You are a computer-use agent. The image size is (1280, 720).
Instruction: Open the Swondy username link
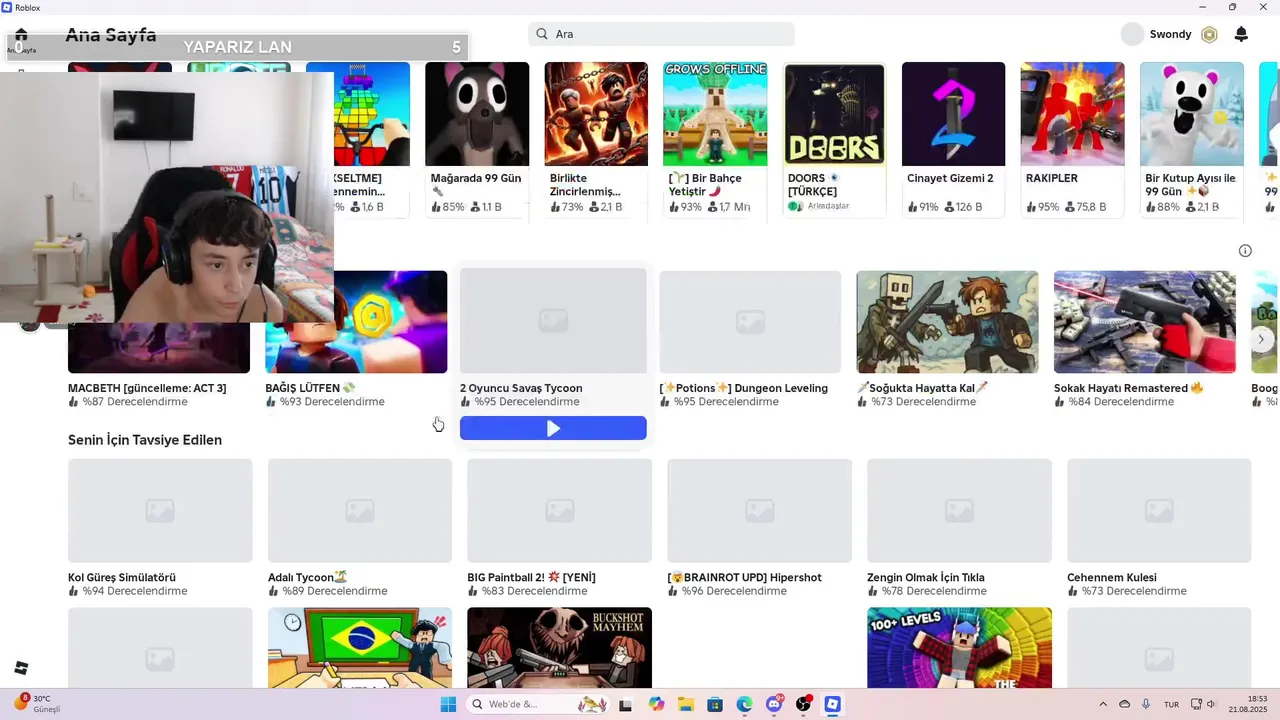click(1170, 34)
